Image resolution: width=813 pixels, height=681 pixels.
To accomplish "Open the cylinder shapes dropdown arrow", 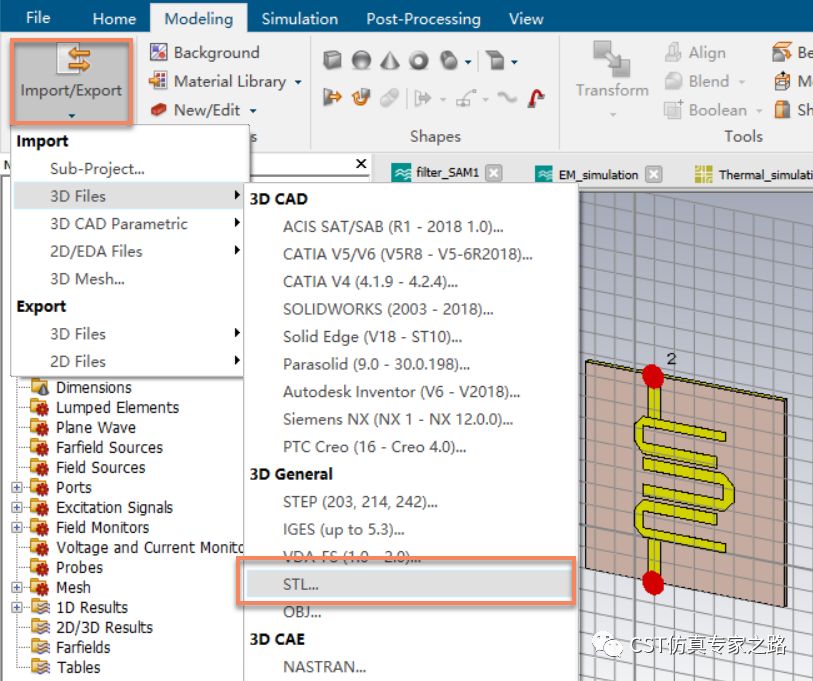I will tap(468, 62).
